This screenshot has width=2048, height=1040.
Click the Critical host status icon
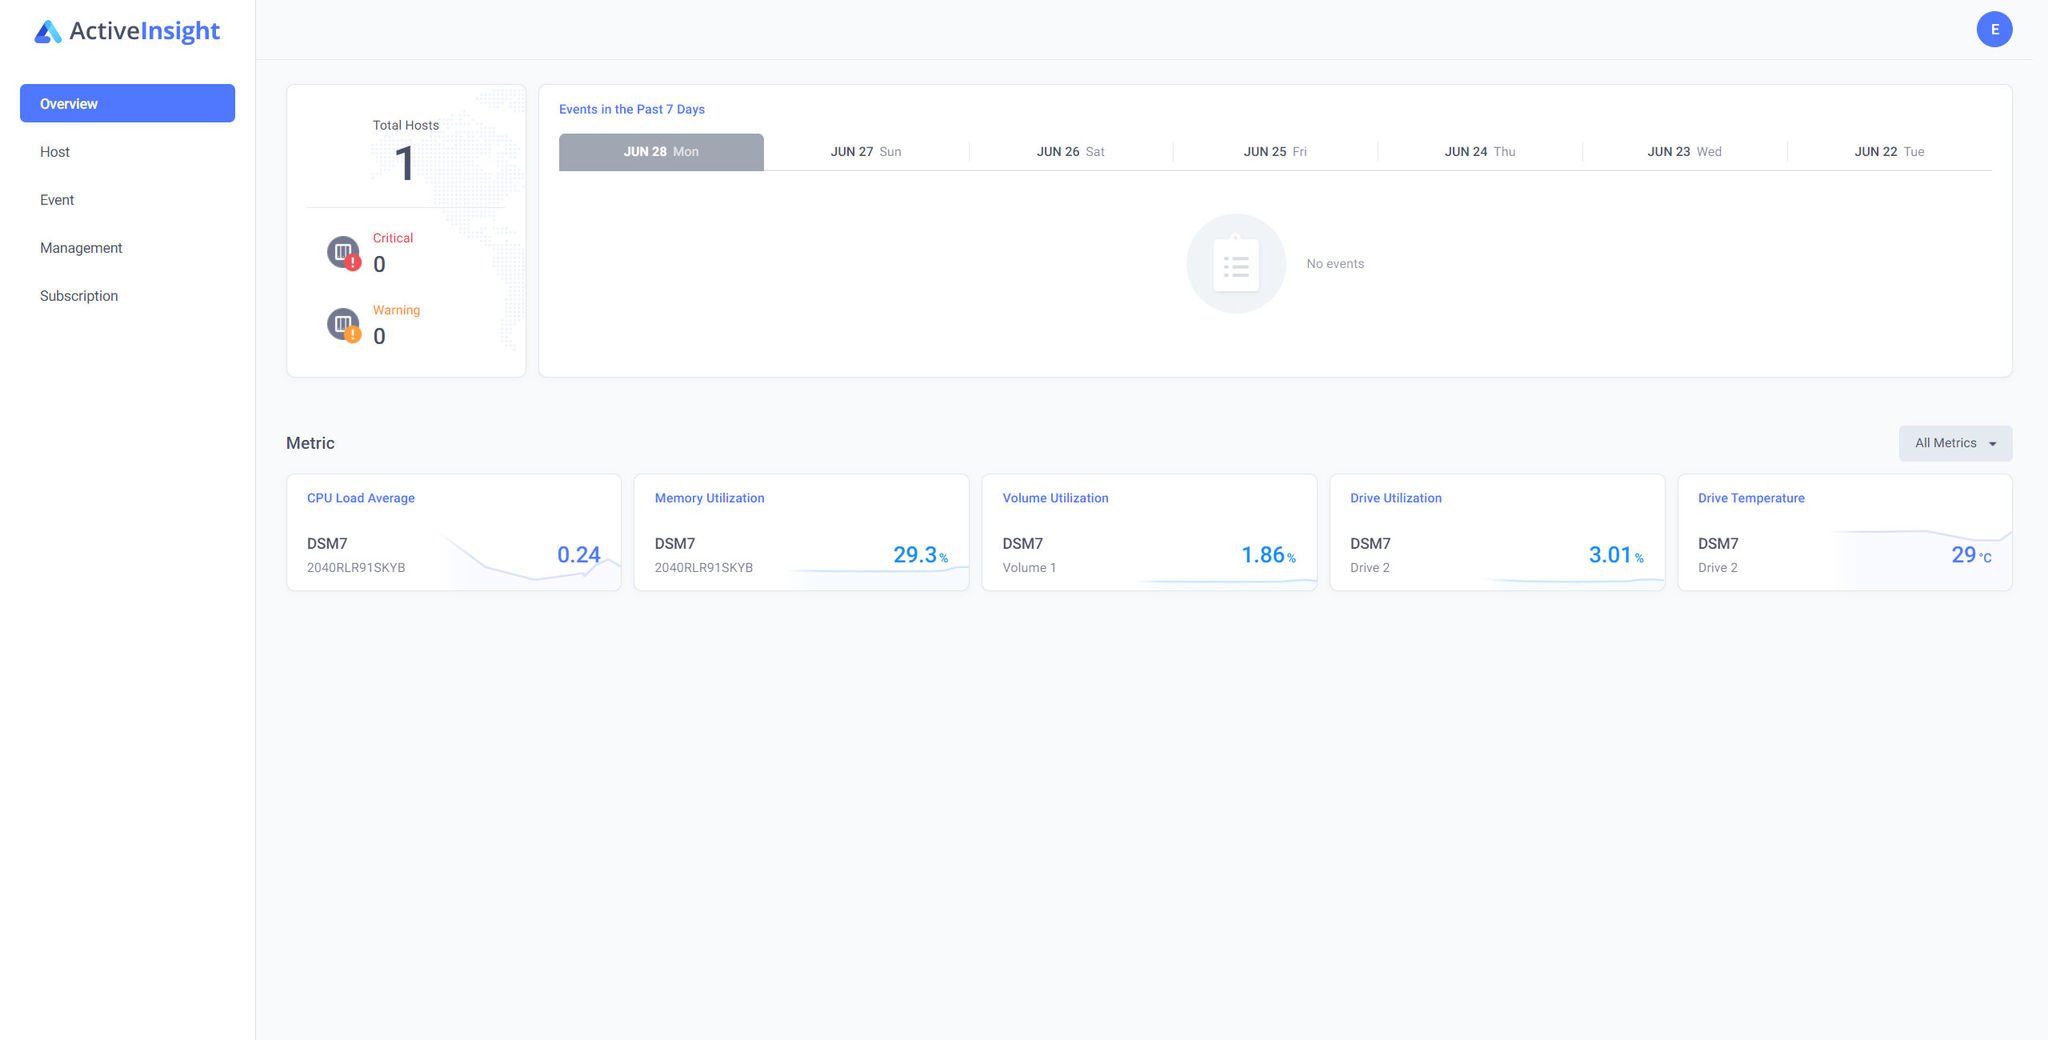pos(344,253)
